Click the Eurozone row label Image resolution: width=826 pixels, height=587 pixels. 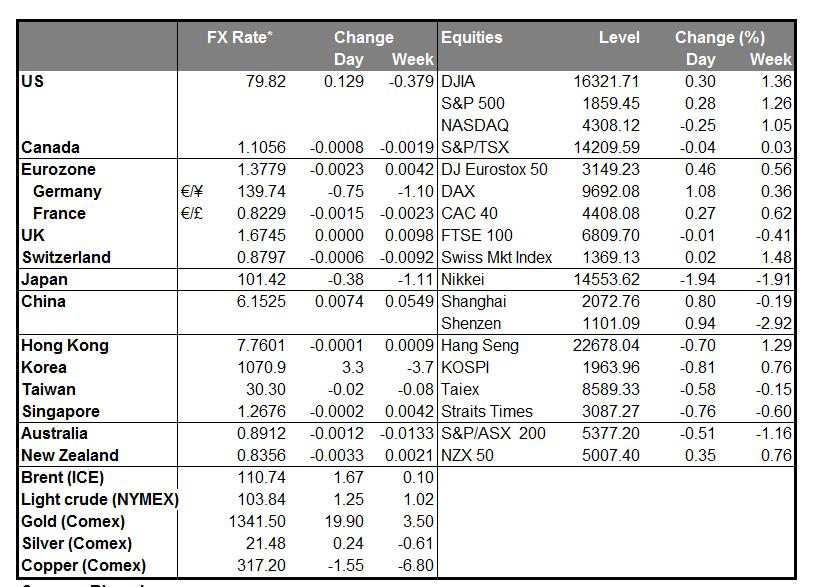(58, 170)
